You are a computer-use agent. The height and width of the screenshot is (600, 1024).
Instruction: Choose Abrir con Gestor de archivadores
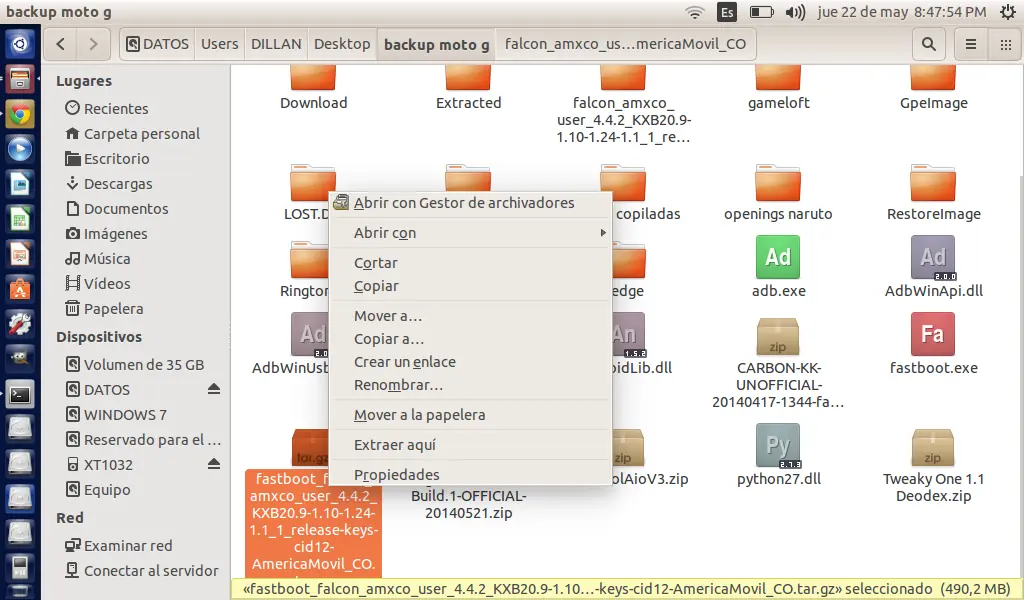(x=470, y=203)
